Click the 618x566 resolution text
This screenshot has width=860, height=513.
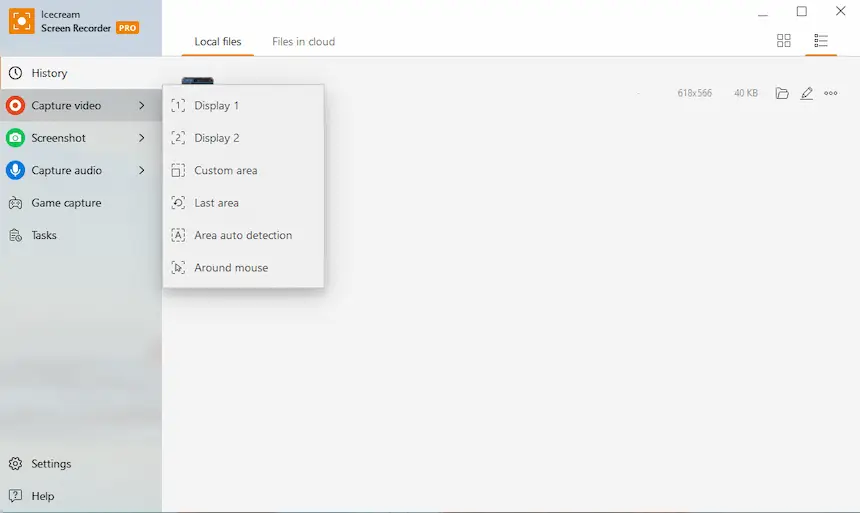[694, 93]
